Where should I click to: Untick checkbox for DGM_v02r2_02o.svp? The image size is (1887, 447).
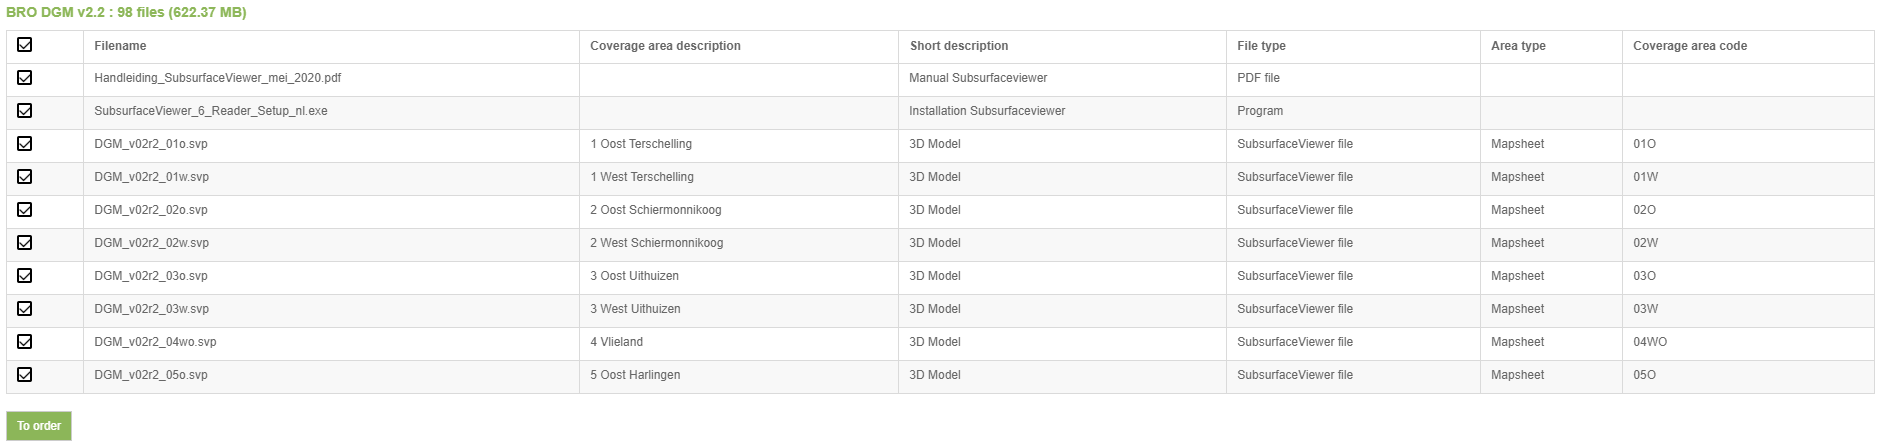point(25,210)
